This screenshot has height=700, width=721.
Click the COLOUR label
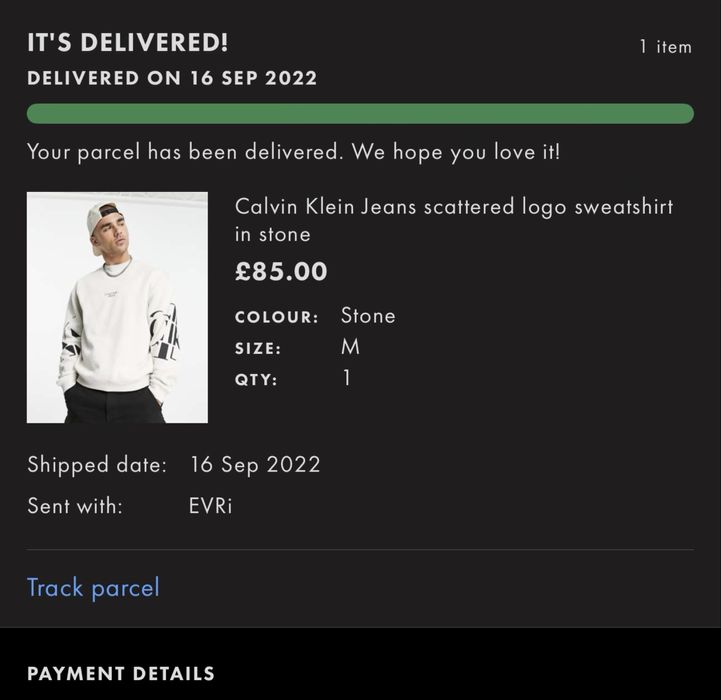[276, 317]
